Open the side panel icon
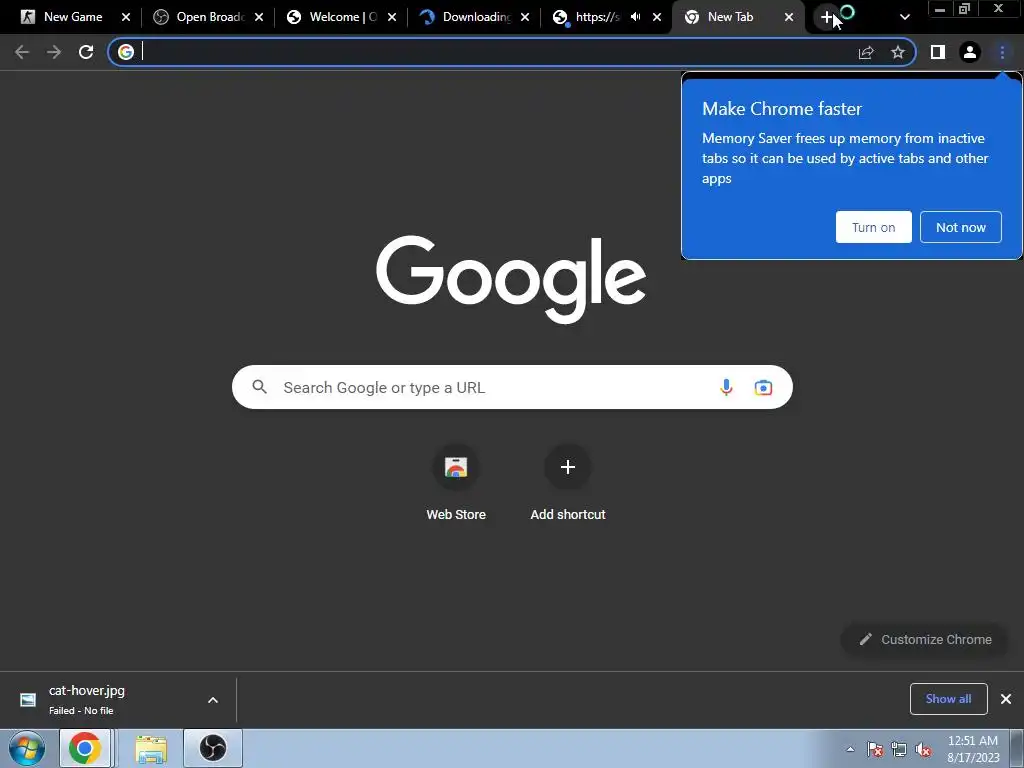The image size is (1024, 768). pos(938,52)
